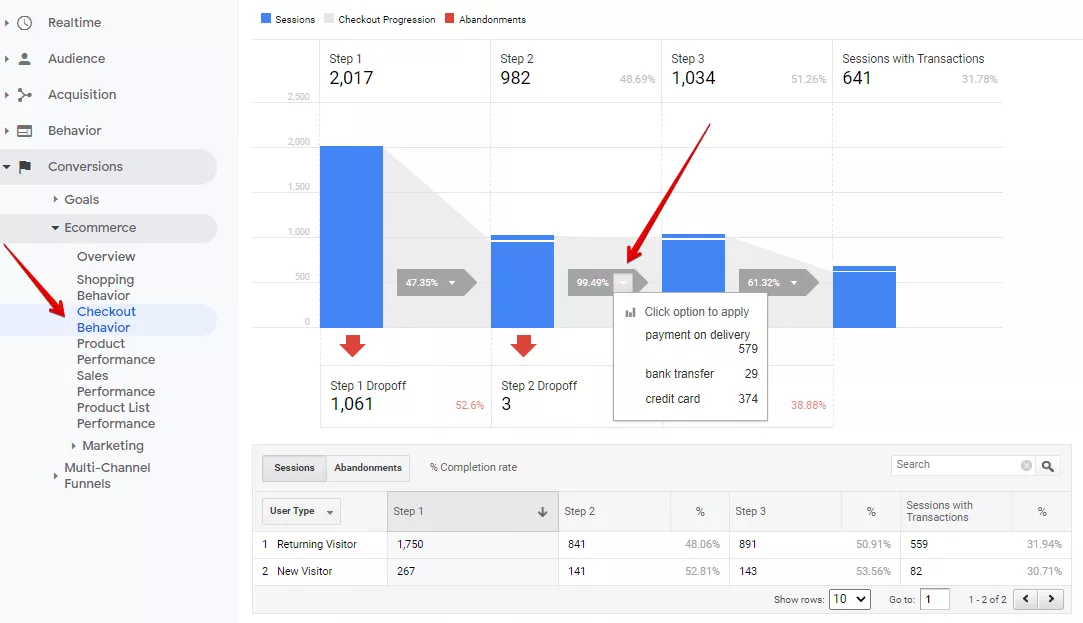Viewport: 1083px width, 623px height.
Task: Click the Audience person icon
Action: (x=24, y=59)
